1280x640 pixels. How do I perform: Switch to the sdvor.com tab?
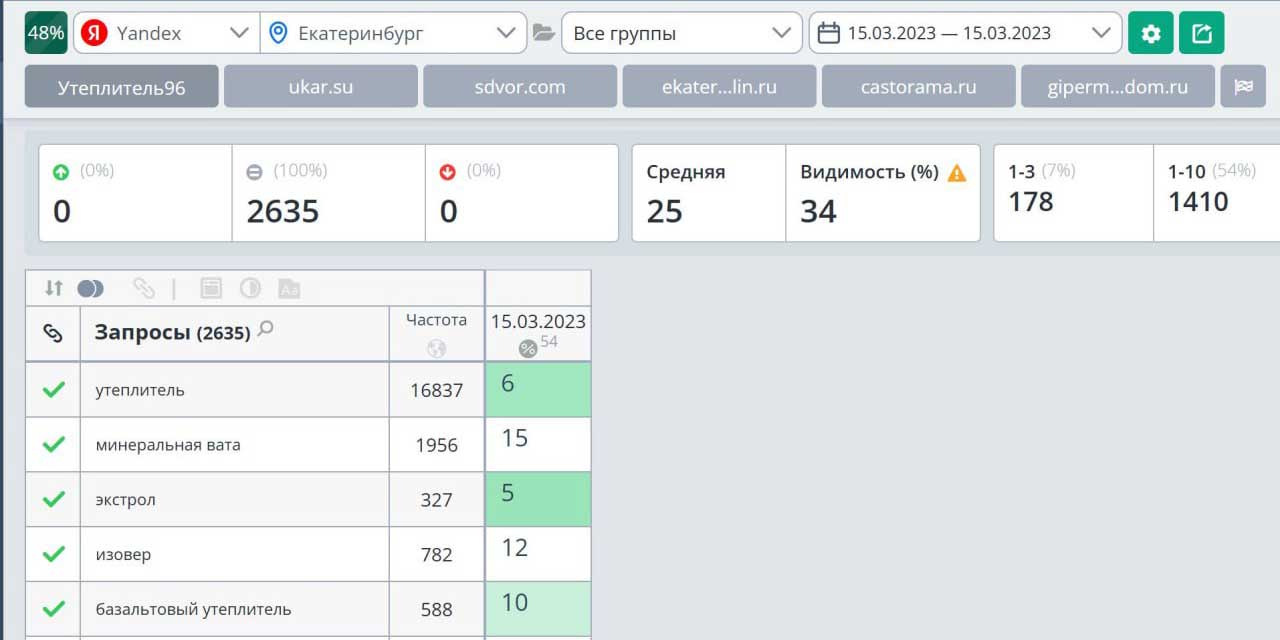[x=520, y=87]
